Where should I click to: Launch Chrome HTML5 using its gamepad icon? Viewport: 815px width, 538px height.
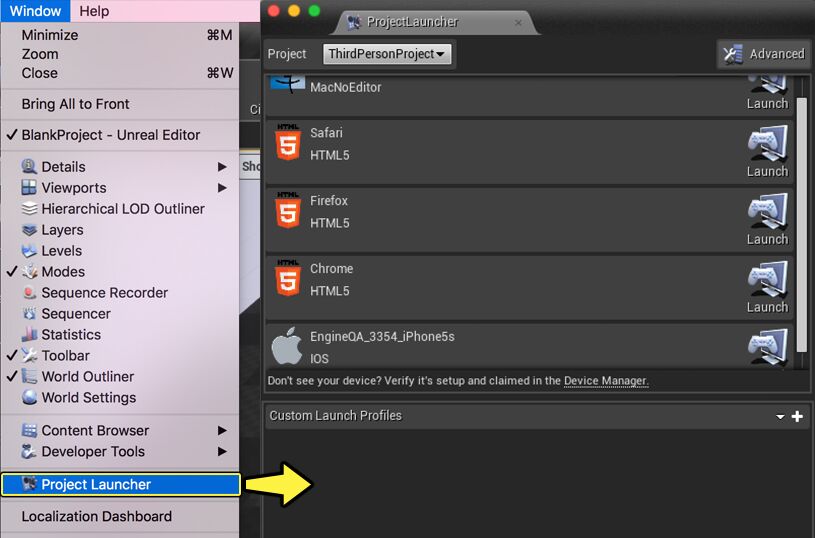(x=768, y=280)
